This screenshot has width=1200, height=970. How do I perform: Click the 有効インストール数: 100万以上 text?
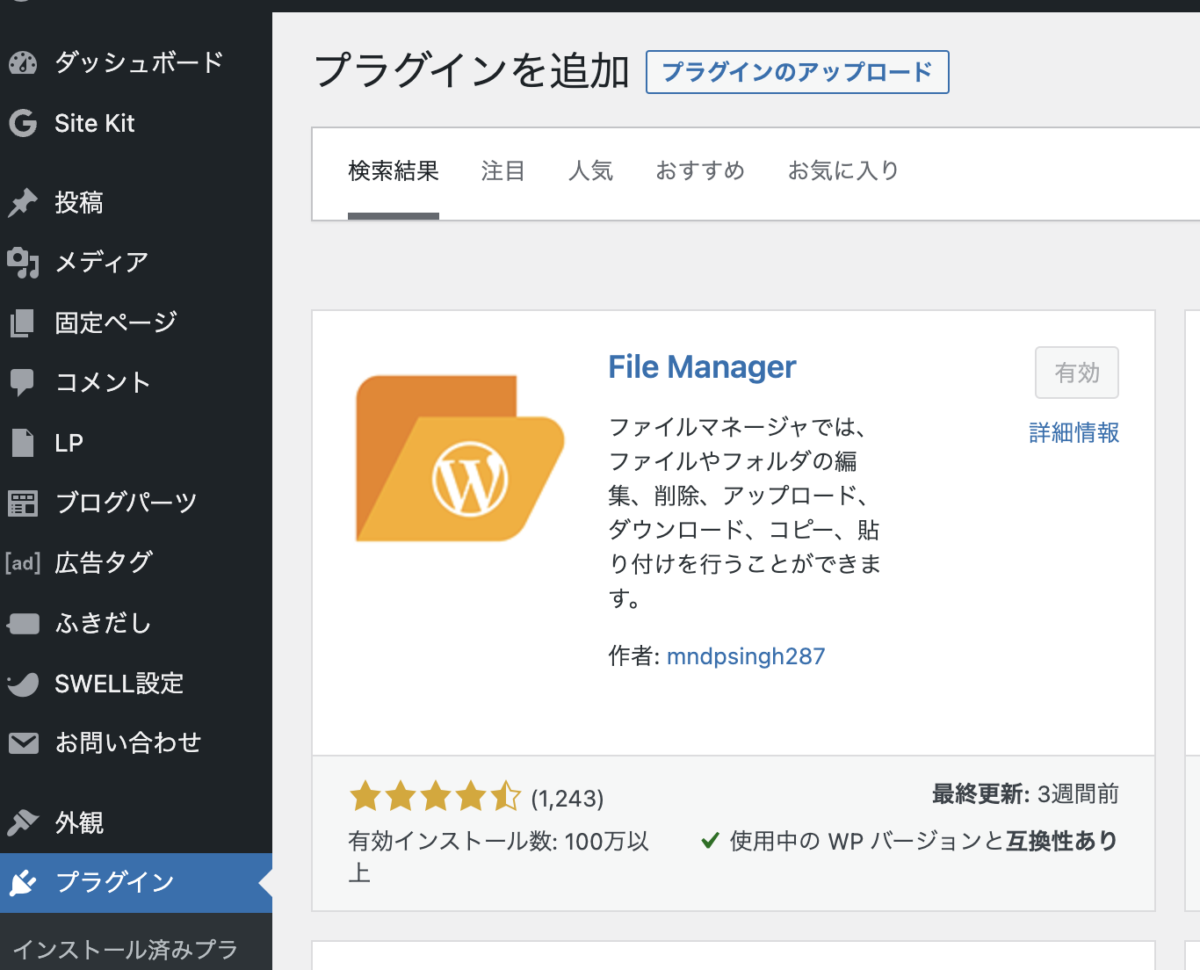tap(499, 857)
